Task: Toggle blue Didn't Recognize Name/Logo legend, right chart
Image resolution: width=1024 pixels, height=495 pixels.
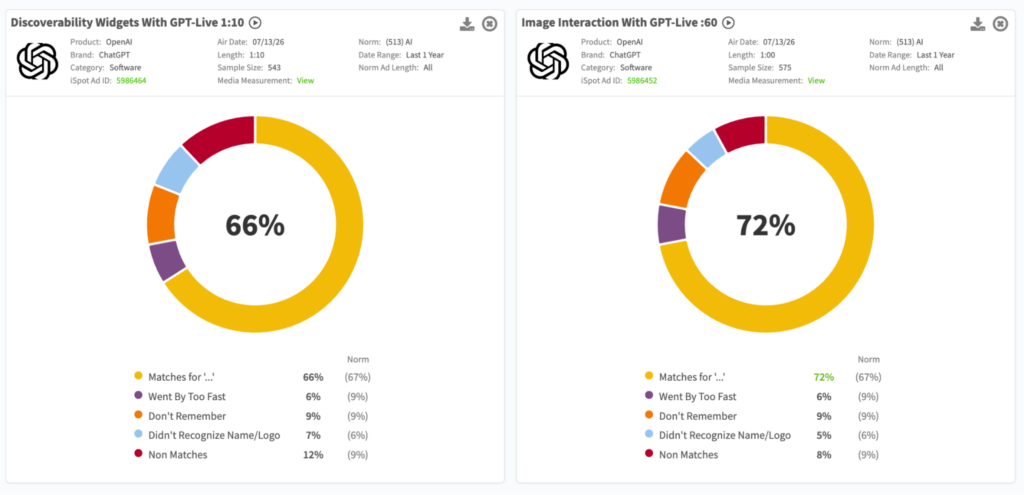Action: point(648,435)
